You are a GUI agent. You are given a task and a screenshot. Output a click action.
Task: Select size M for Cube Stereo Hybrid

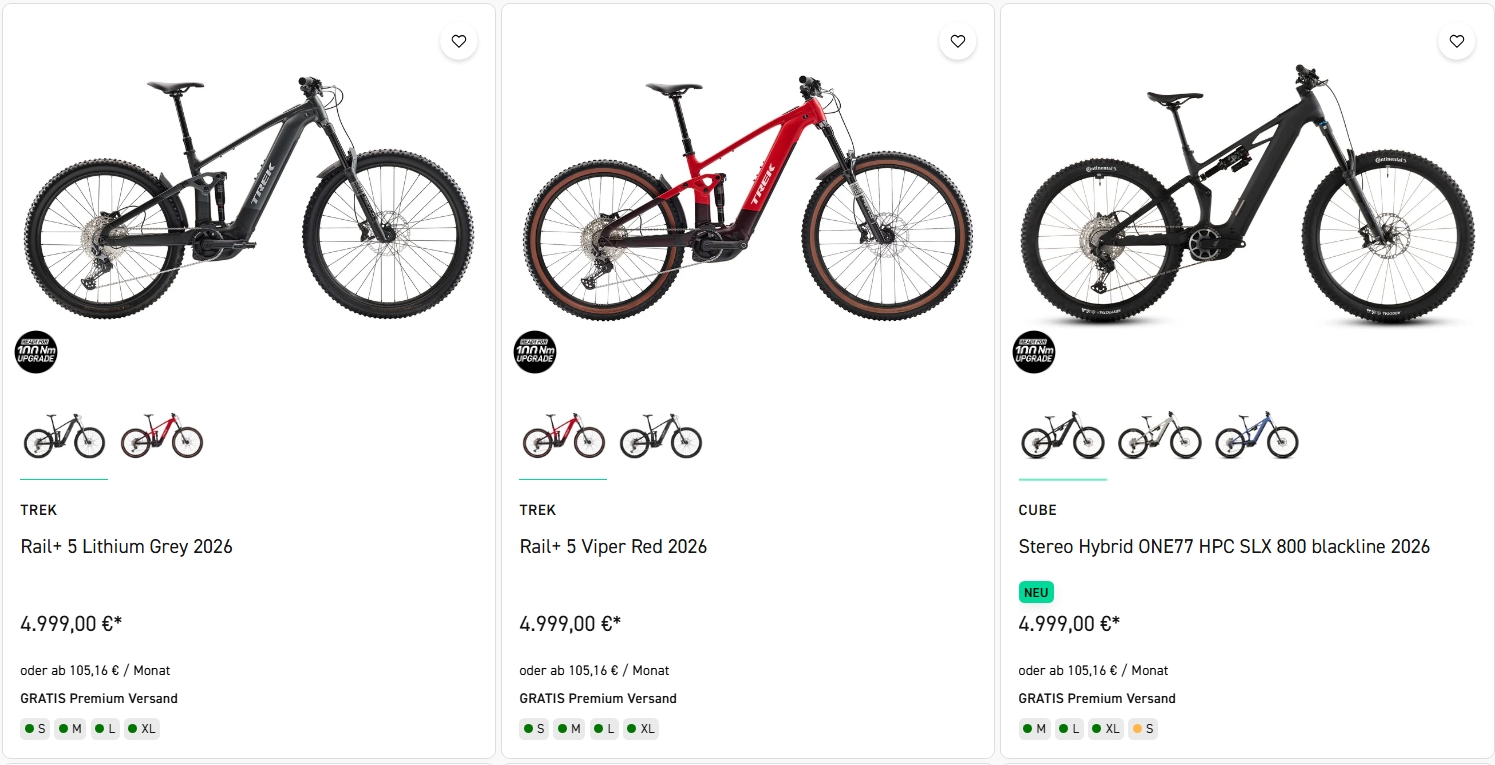tap(1034, 729)
